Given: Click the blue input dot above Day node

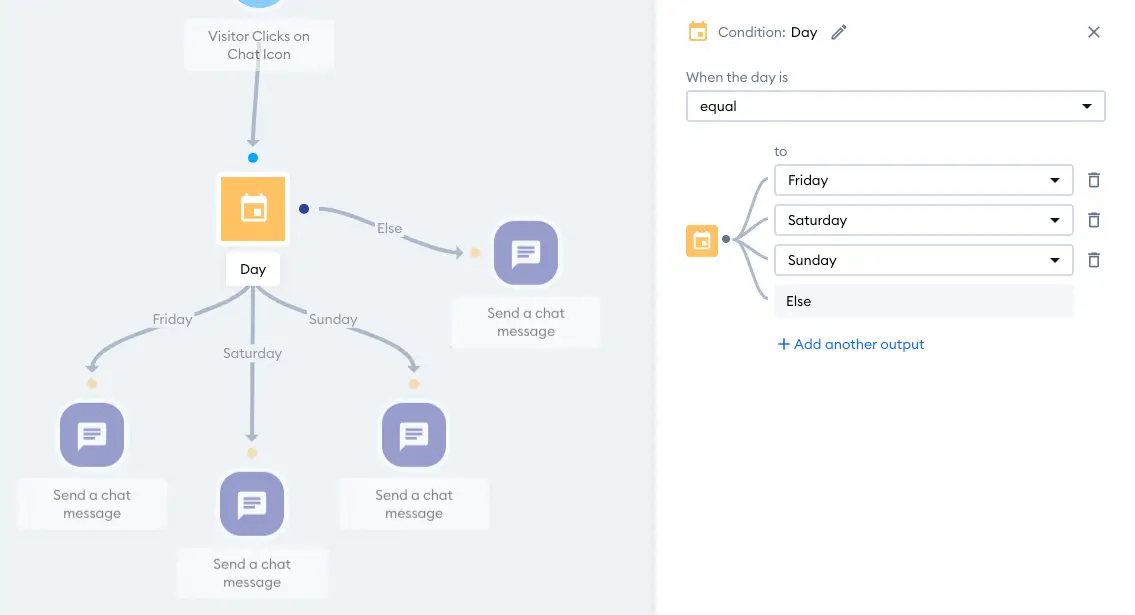Looking at the screenshot, I should [x=253, y=158].
